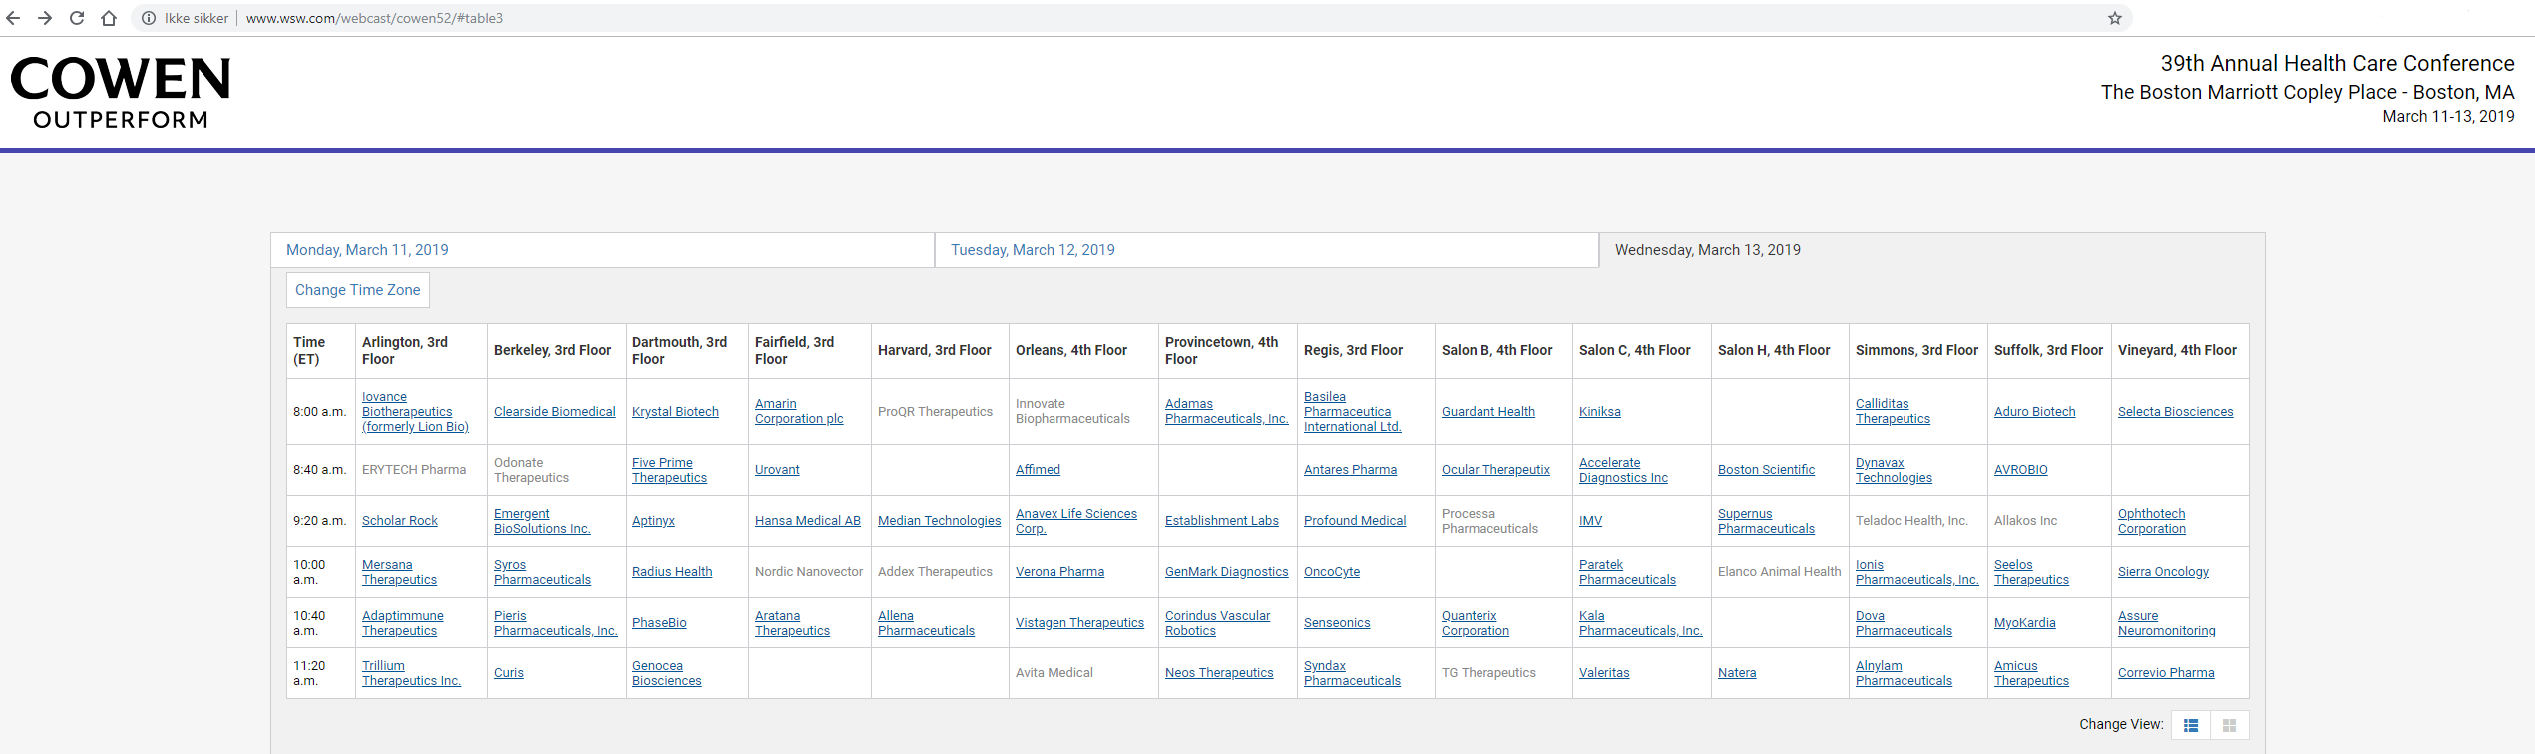Viewport: 2535px width, 754px height.
Task: Open the Guardant Health link
Action: coord(1487,412)
